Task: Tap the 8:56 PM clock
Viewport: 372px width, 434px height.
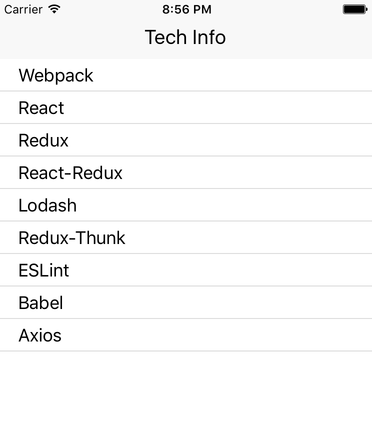Action: tap(187, 9)
